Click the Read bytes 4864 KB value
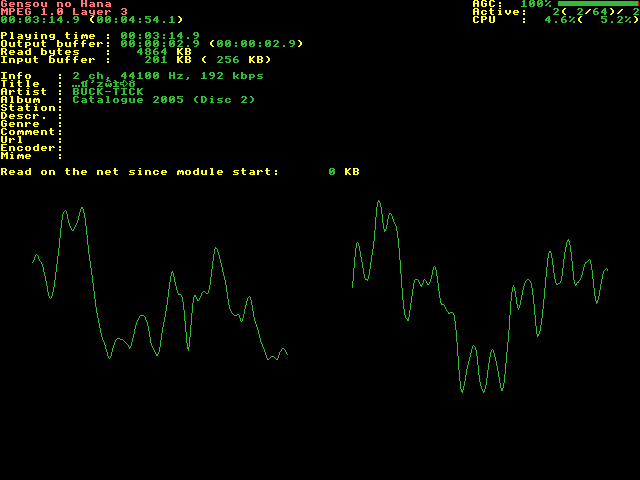Image resolution: width=640 pixels, height=480 pixels. 164,52
